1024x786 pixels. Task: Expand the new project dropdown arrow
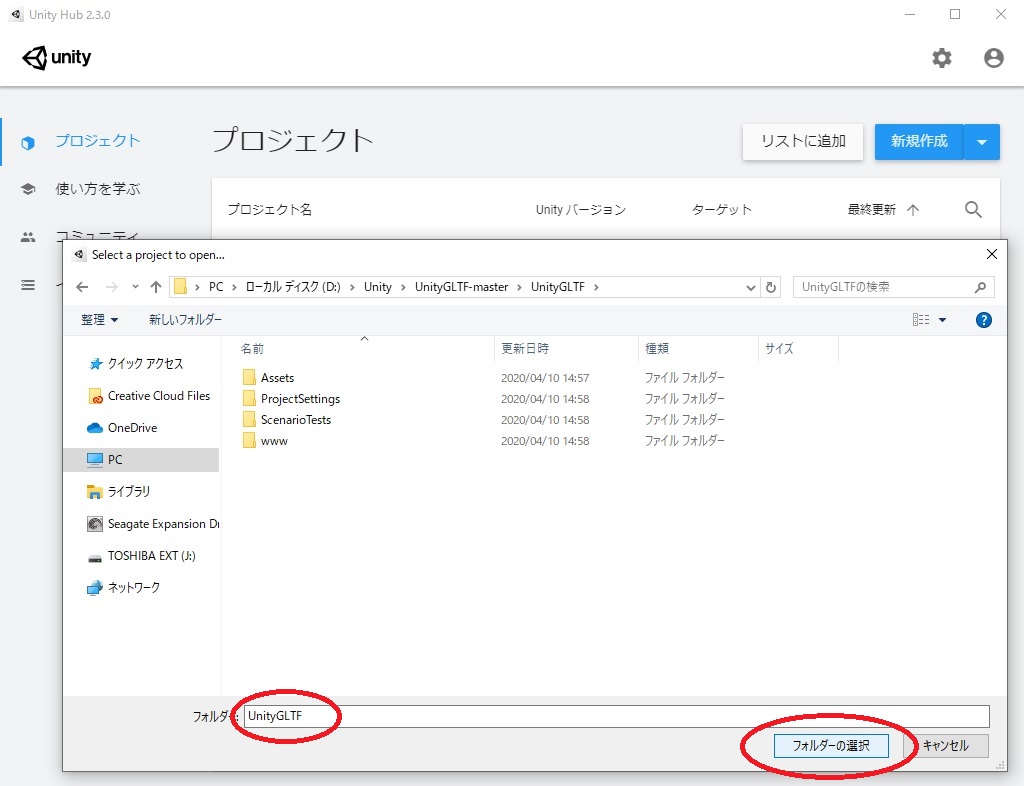(982, 142)
